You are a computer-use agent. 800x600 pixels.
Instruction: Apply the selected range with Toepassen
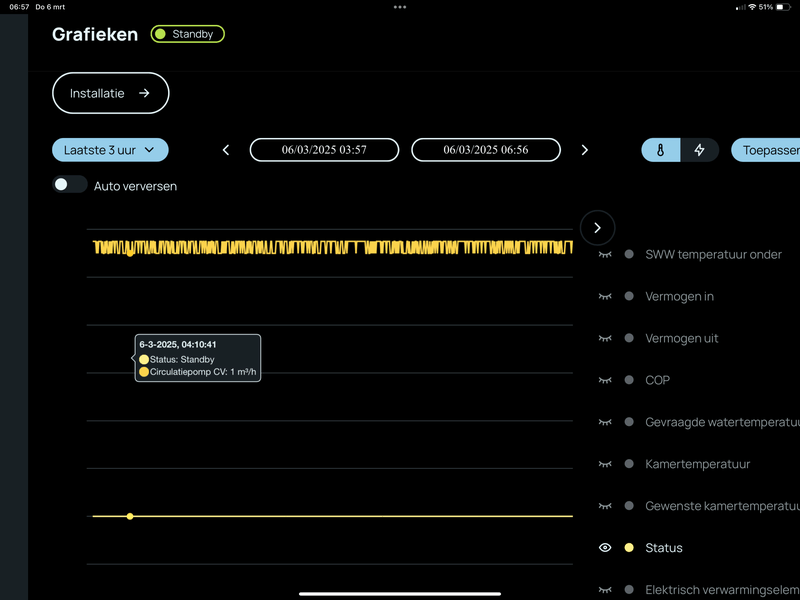[766, 150]
